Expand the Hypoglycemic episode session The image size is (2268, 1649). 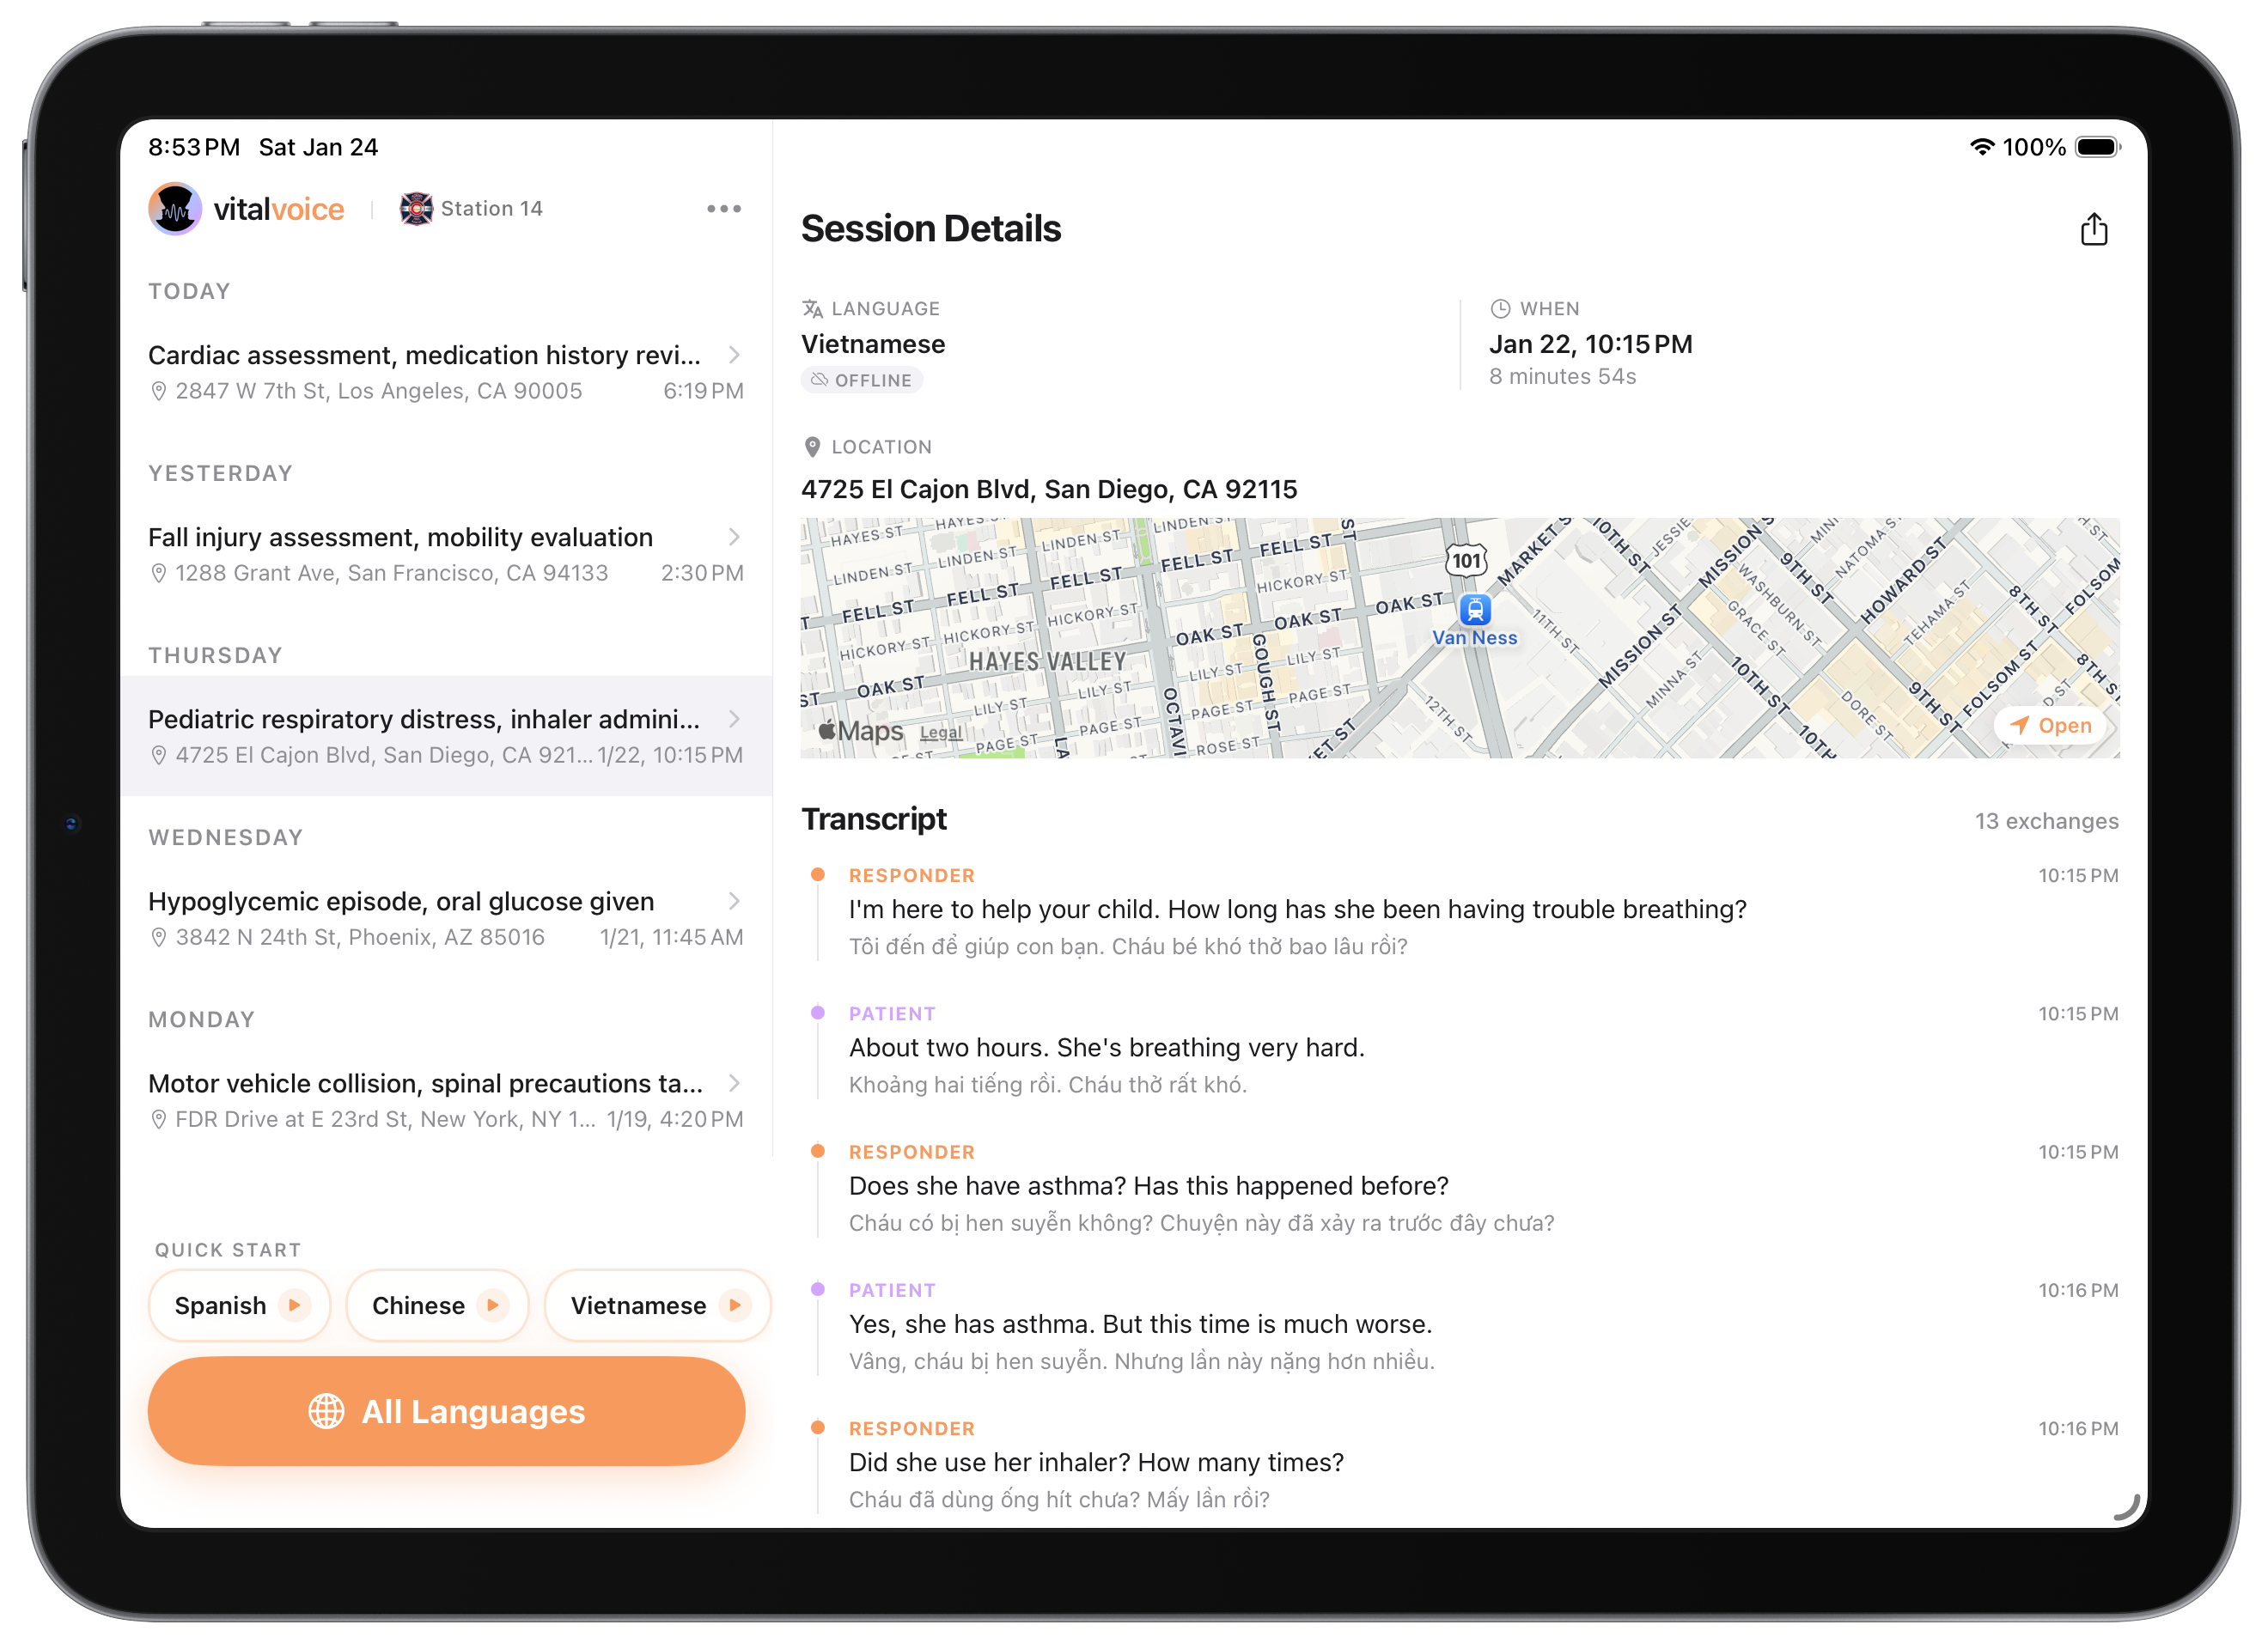(x=735, y=901)
